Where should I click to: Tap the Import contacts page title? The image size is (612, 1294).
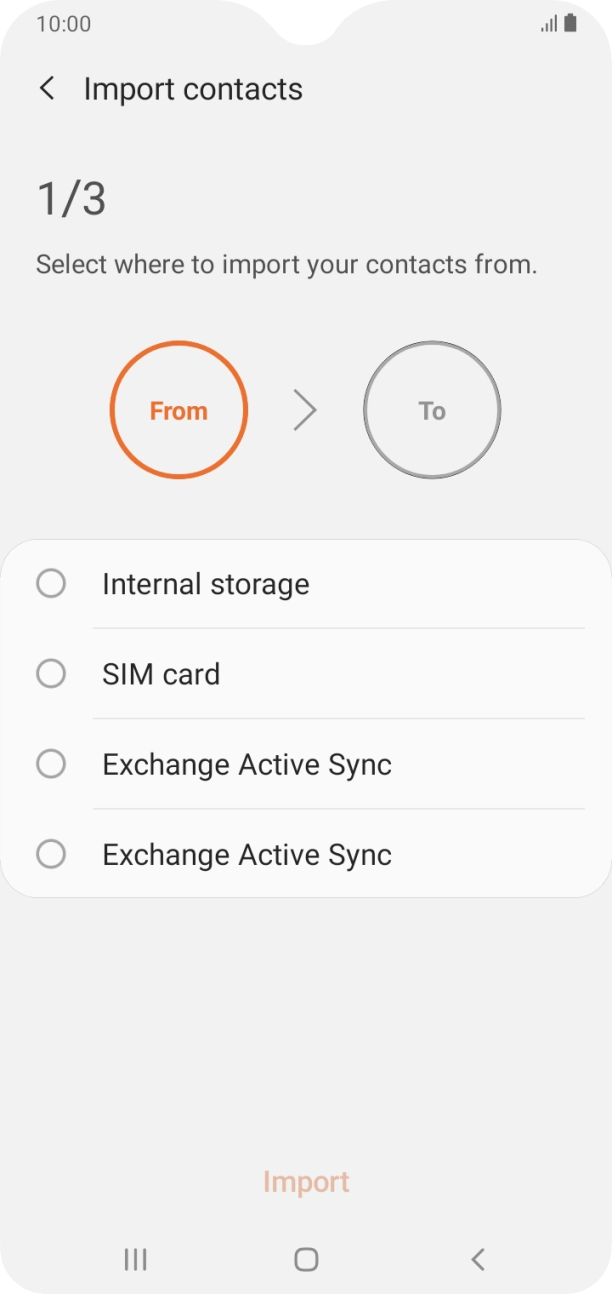[193, 89]
